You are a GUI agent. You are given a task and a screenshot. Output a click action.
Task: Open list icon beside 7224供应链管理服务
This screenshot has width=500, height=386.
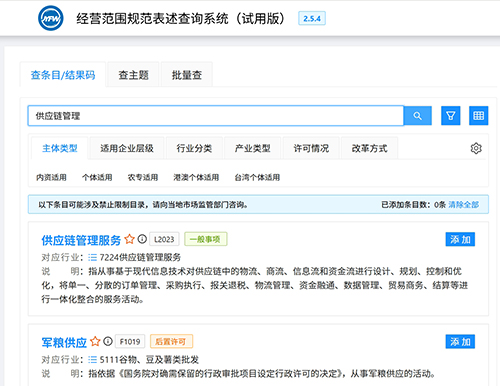coord(92,257)
